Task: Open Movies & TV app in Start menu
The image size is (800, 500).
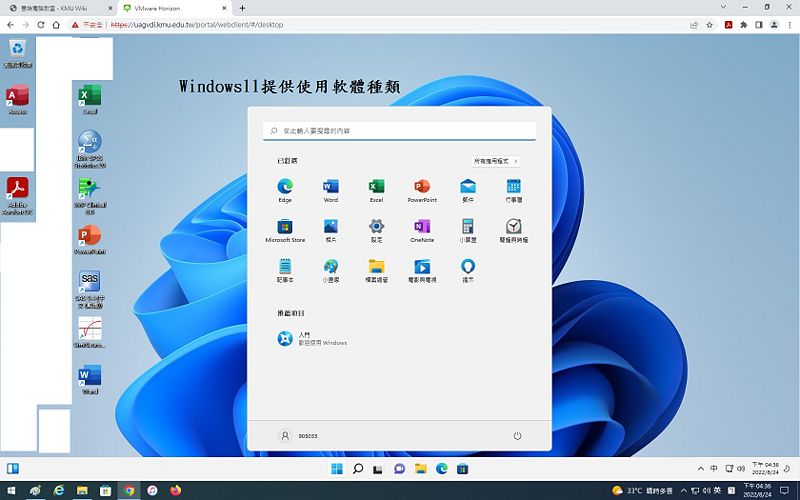Action: 422,270
